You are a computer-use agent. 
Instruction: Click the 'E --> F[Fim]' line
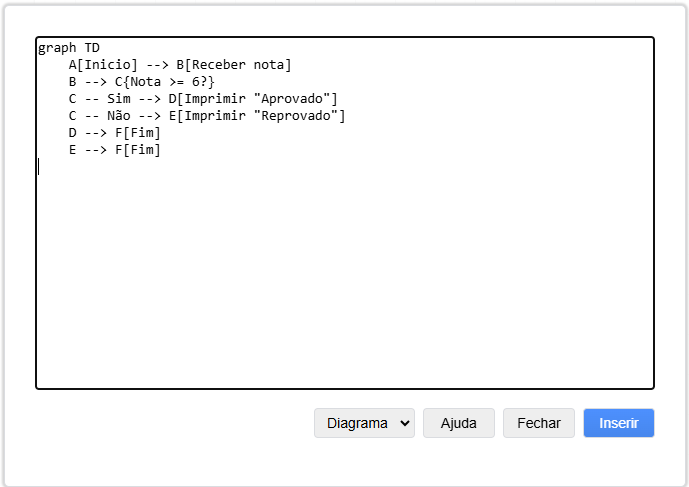coord(114,150)
